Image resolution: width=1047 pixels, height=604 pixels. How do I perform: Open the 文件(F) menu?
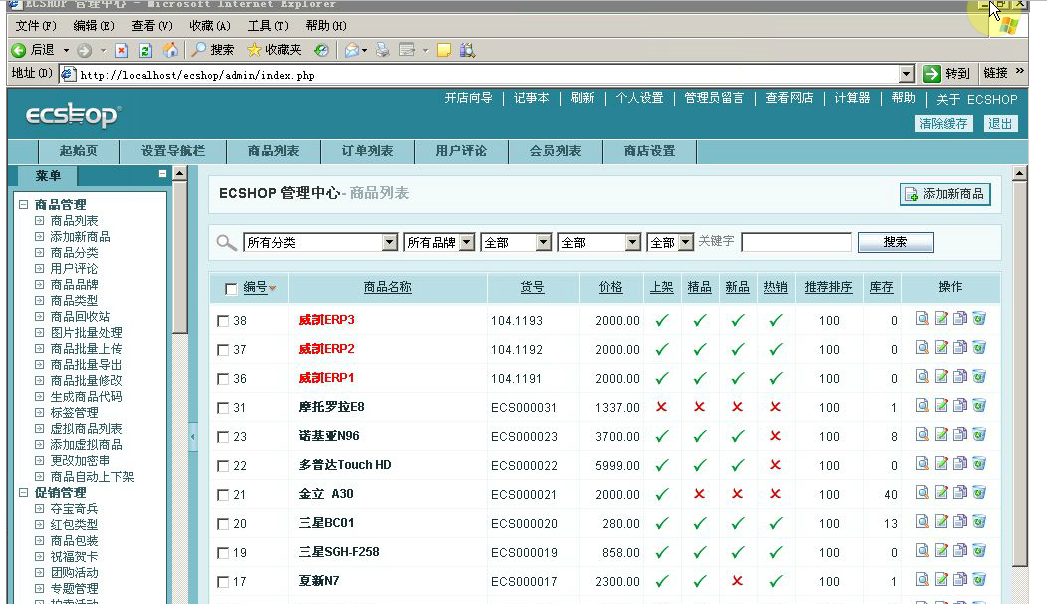36,25
